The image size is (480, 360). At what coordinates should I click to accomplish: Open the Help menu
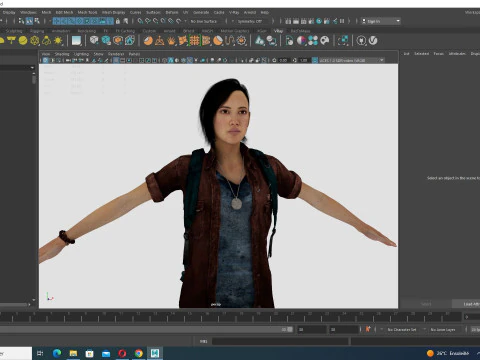(265, 12)
